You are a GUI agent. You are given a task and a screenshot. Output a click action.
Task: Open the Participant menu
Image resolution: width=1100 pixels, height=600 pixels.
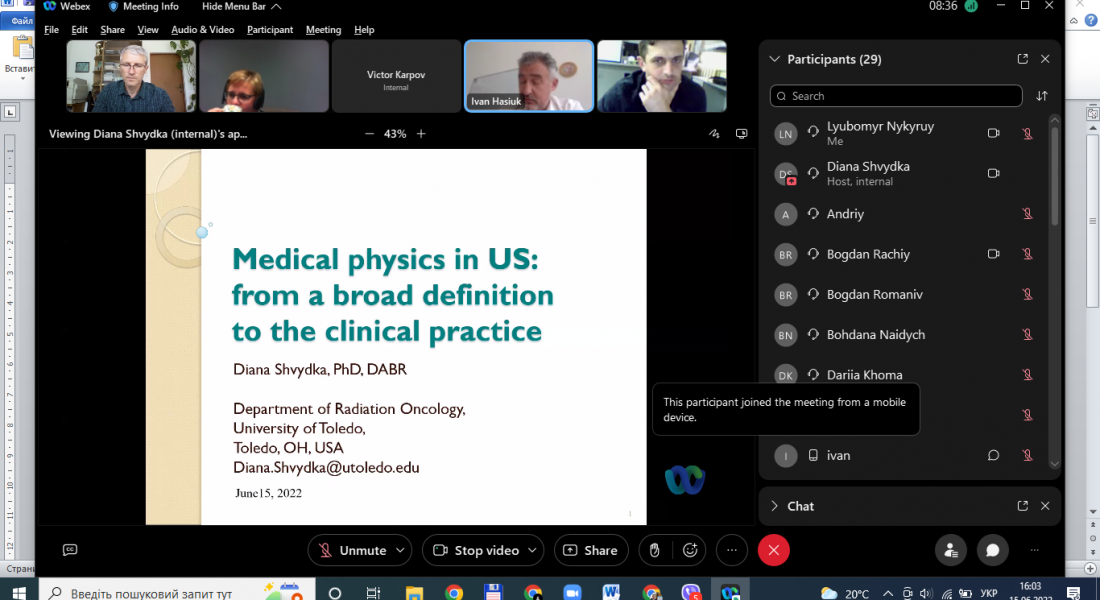(270, 30)
